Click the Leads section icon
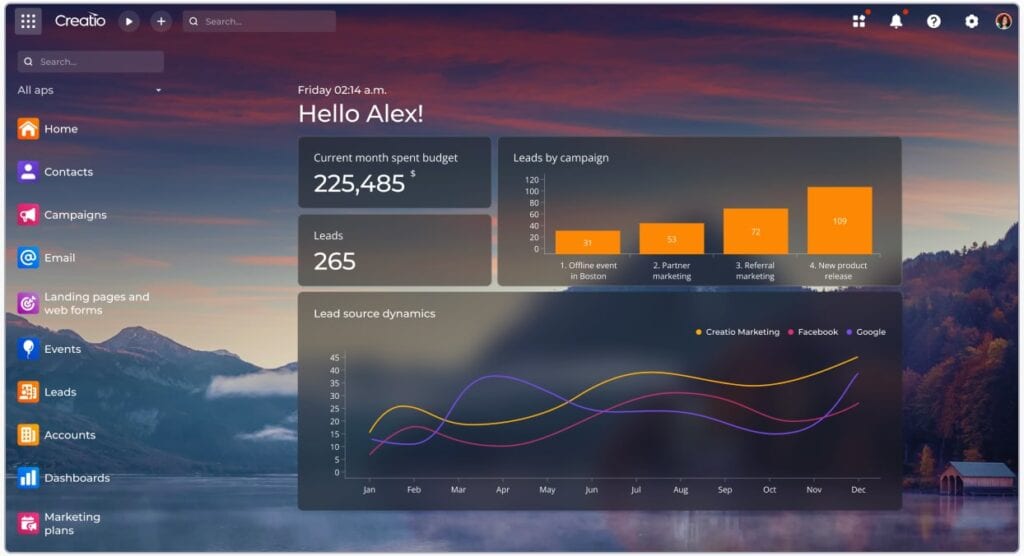 [28, 392]
